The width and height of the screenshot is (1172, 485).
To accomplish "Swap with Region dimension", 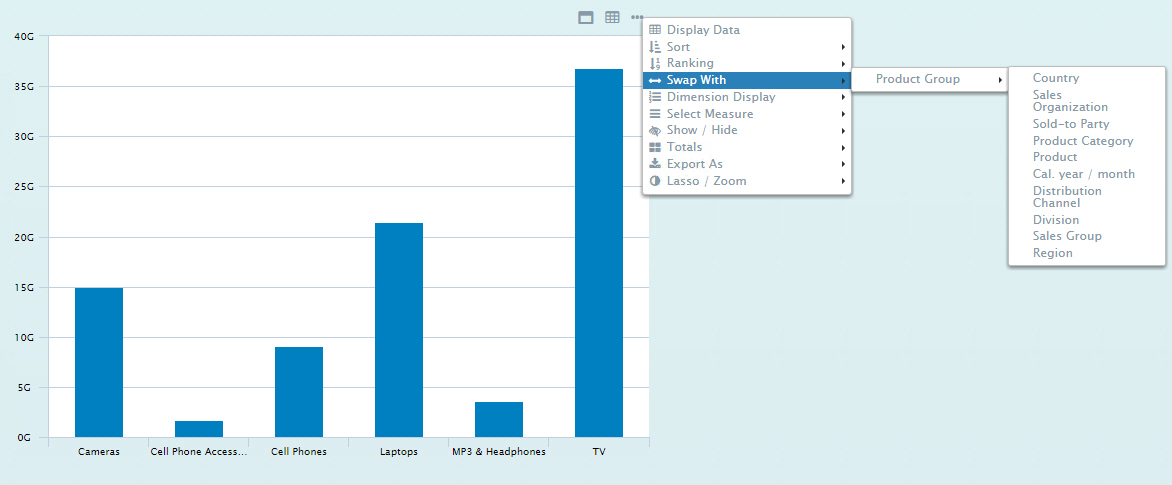I will tap(1052, 253).
